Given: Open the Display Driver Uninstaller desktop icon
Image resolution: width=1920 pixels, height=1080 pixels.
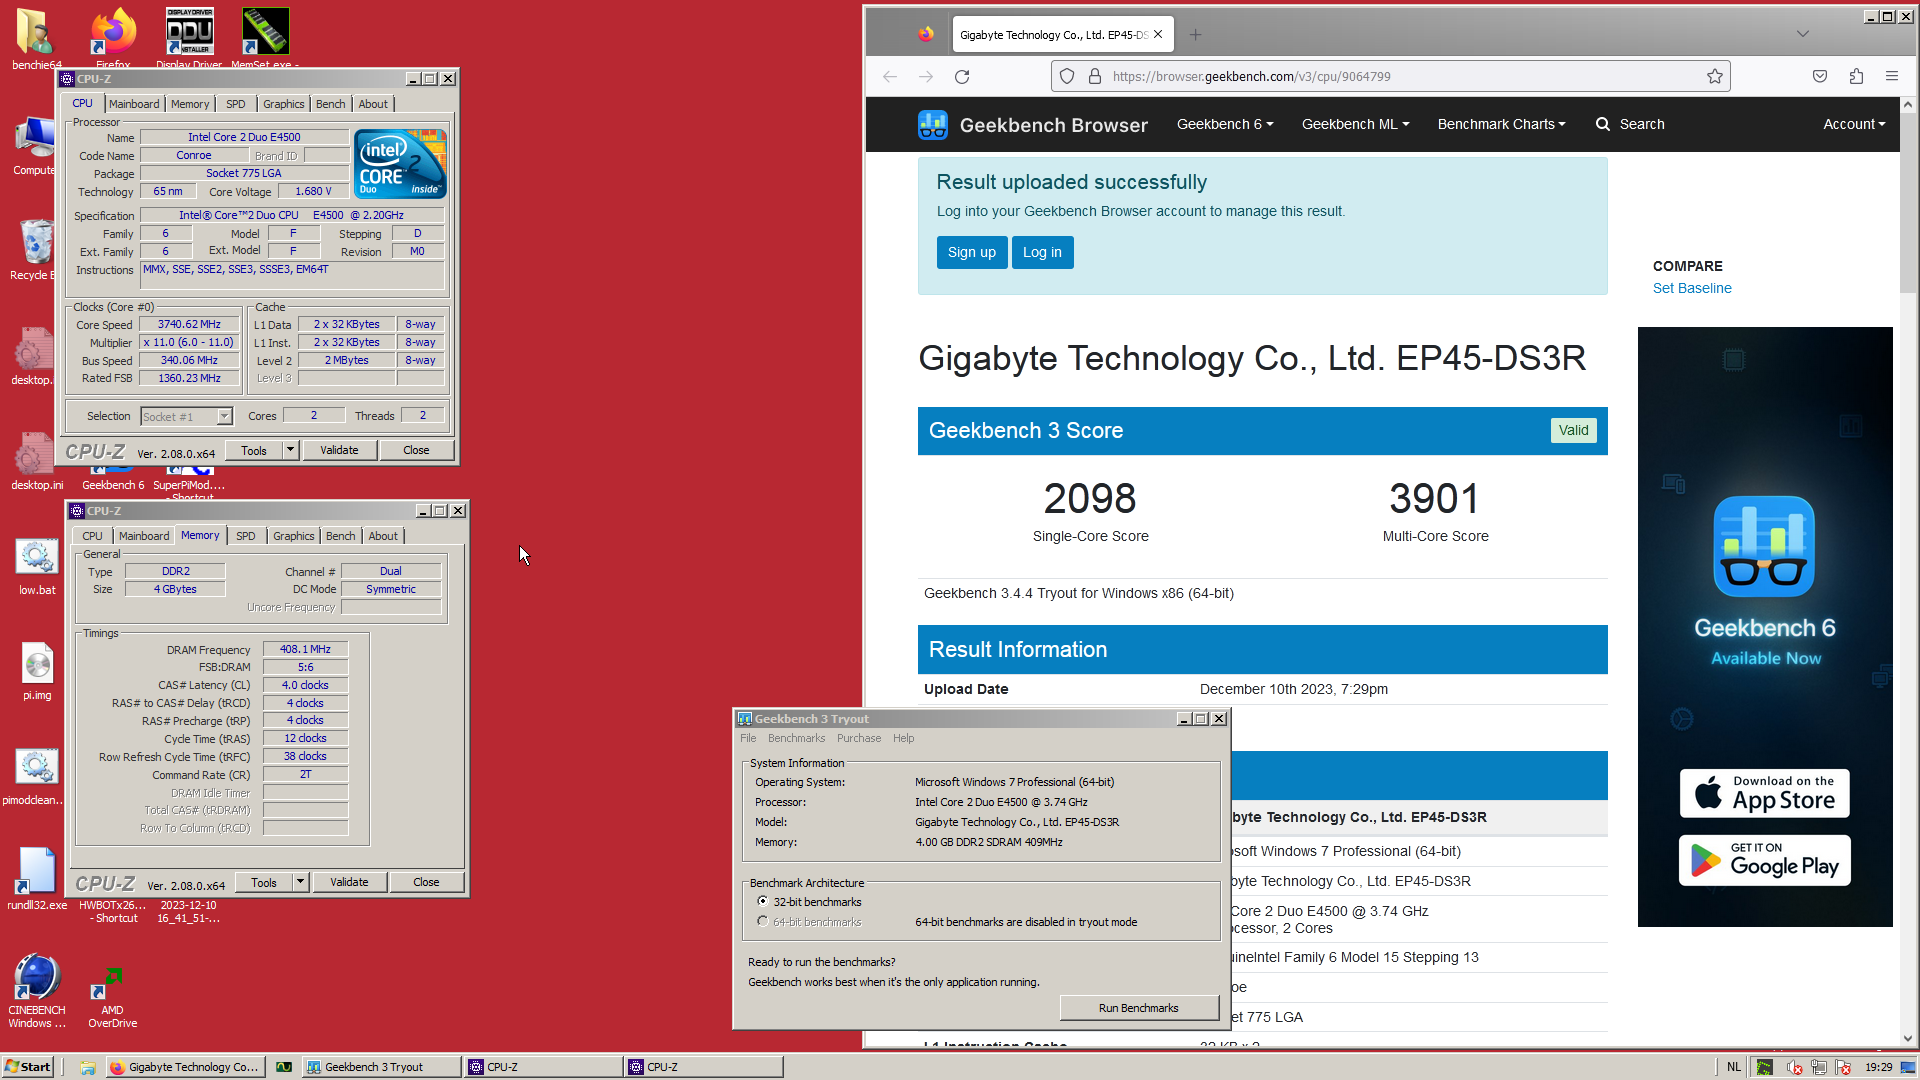Looking at the screenshot, I should pyautogui.click(x=189, y=38).
